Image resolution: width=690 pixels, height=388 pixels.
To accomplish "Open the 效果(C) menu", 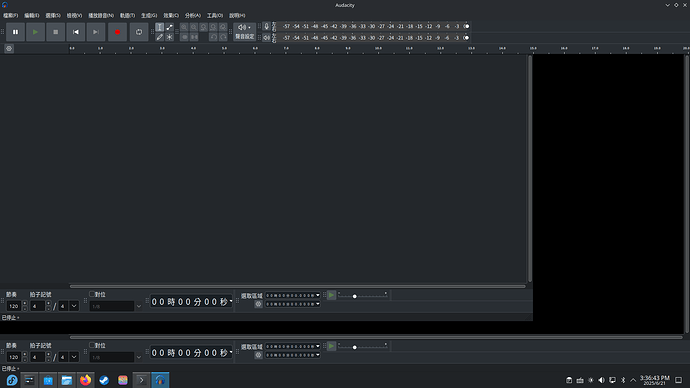I will 171,15.
